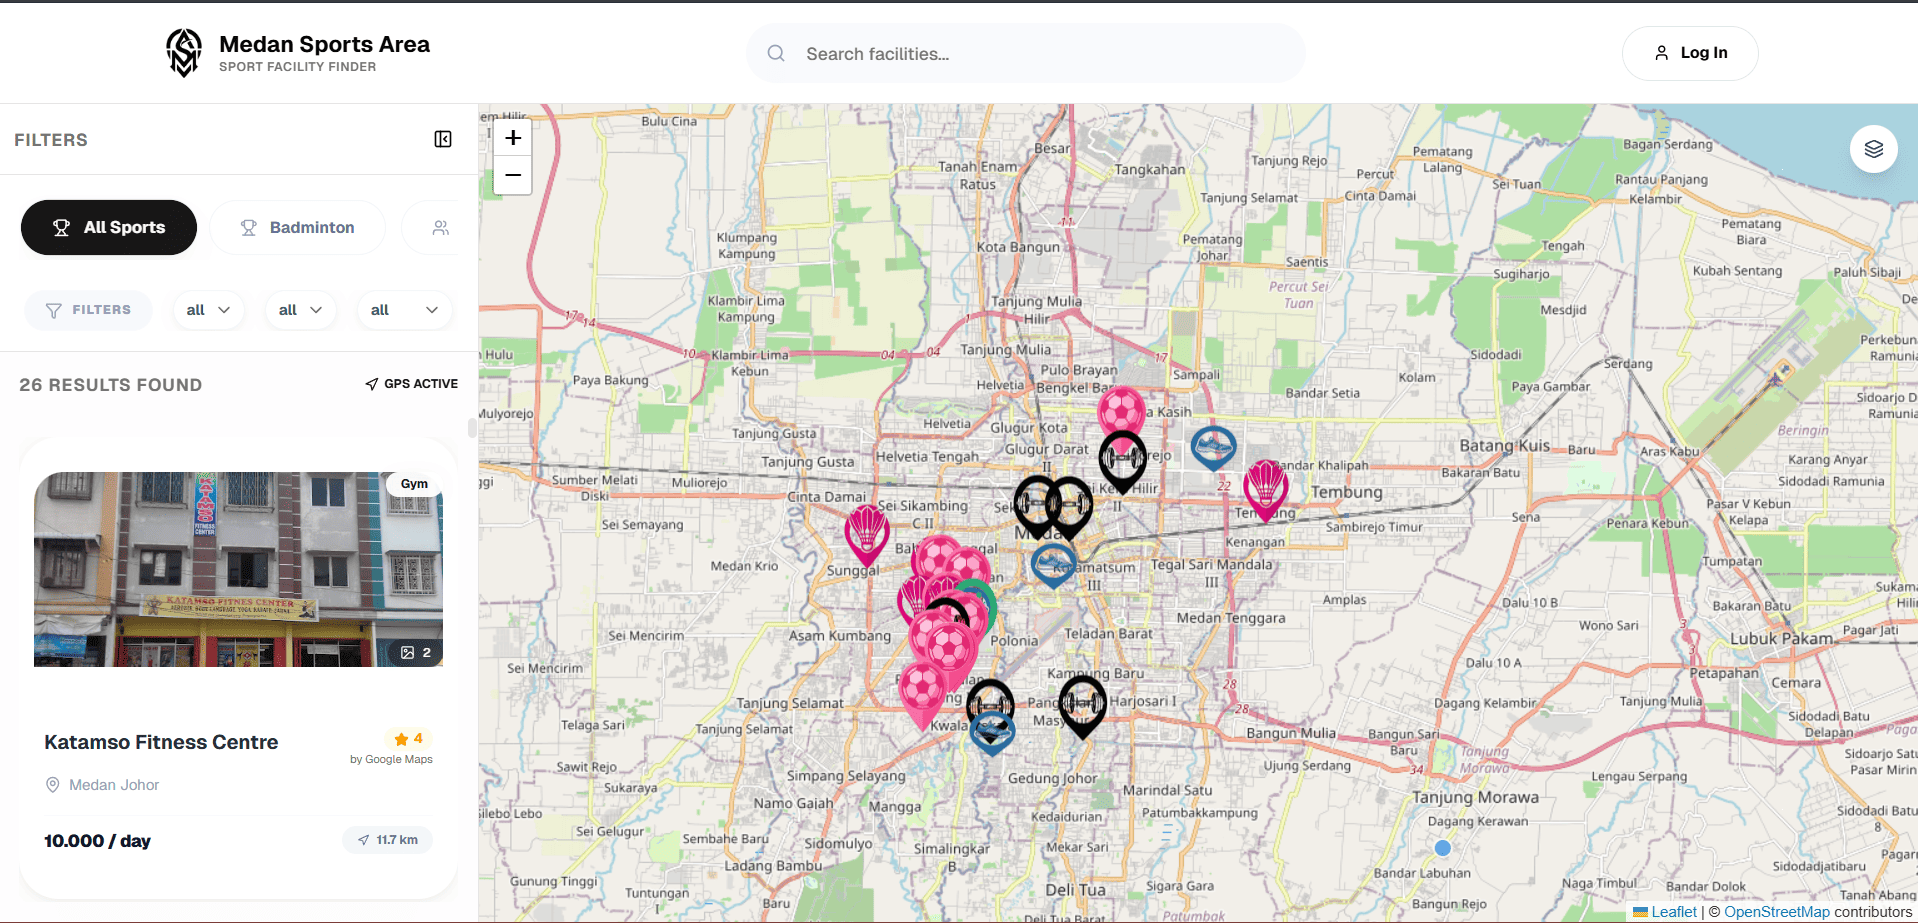Click the location pin beside Medan Johor

point(53,785)
